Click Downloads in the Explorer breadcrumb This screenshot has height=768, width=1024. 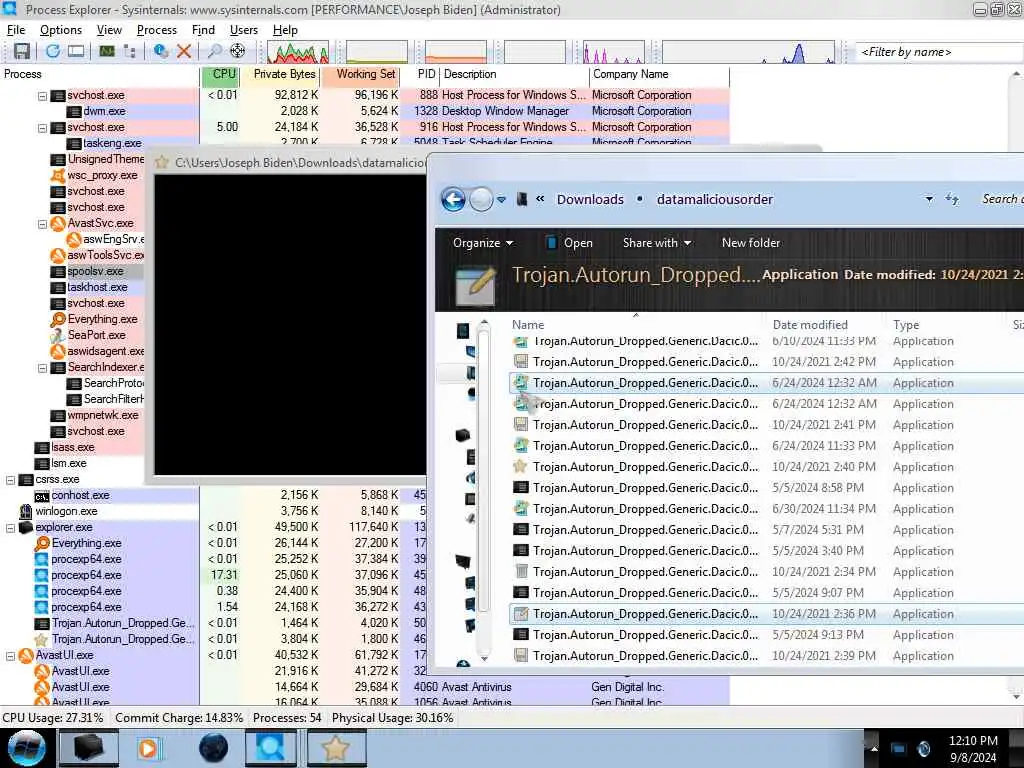(x=590, y=199)
